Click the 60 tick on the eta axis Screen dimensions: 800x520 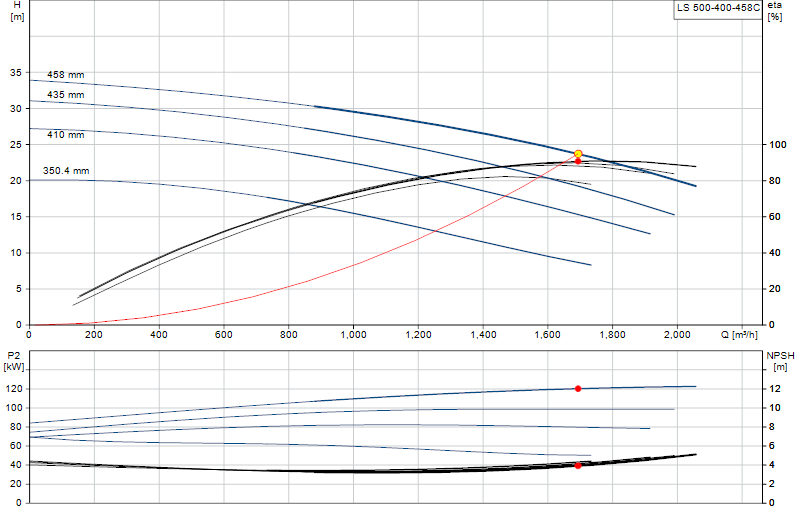tap(775, 217)
